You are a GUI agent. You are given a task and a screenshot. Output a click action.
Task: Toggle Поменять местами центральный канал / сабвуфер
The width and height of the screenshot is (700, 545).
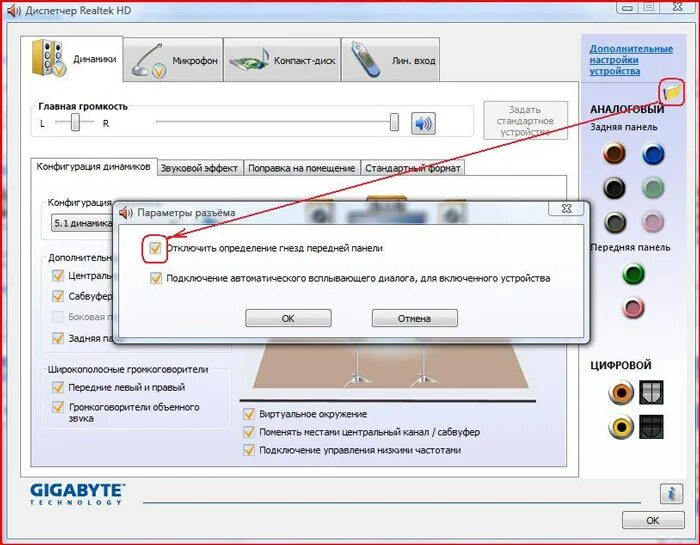[x=249, y=432]
